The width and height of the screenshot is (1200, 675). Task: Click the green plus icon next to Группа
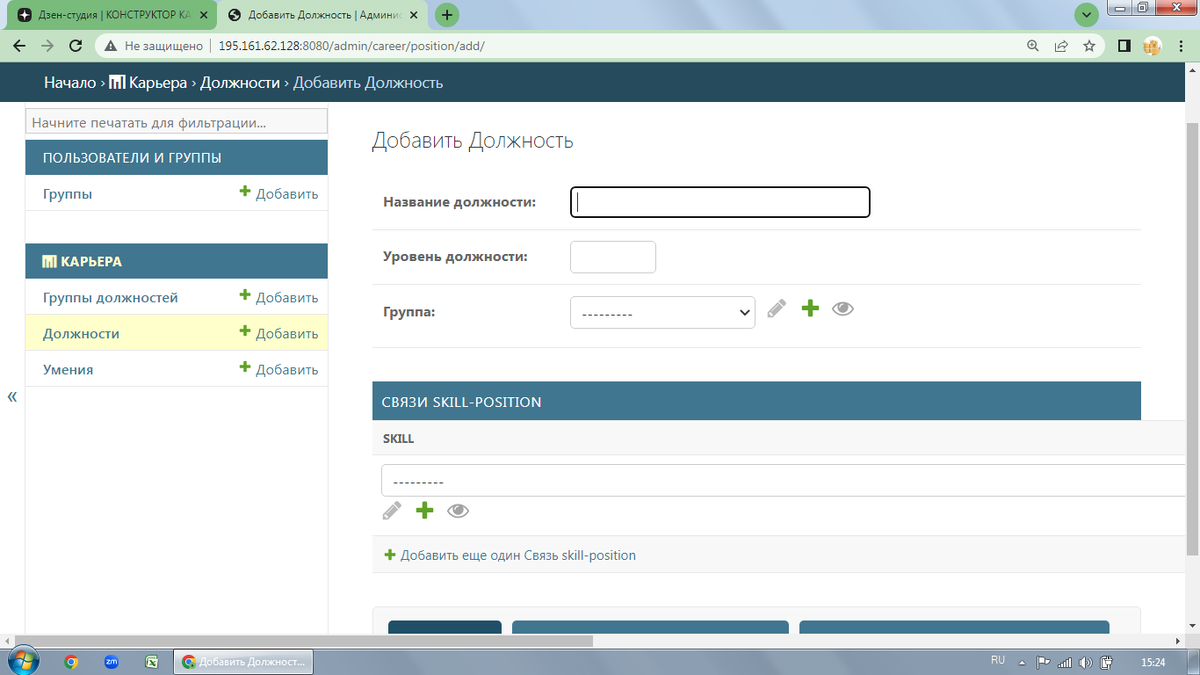click(810, 308)
